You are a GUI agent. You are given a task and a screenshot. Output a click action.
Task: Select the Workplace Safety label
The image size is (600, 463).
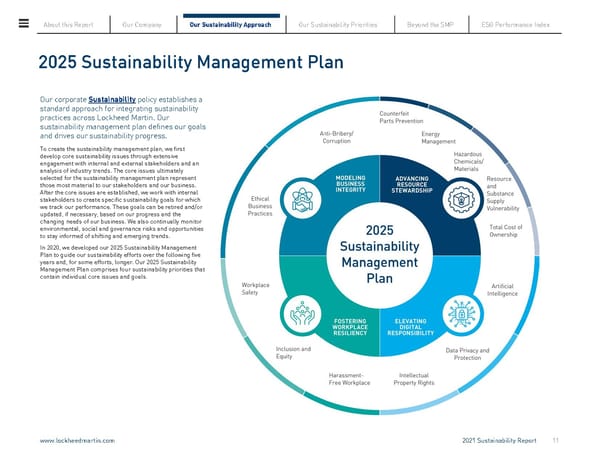coord(256,289)
